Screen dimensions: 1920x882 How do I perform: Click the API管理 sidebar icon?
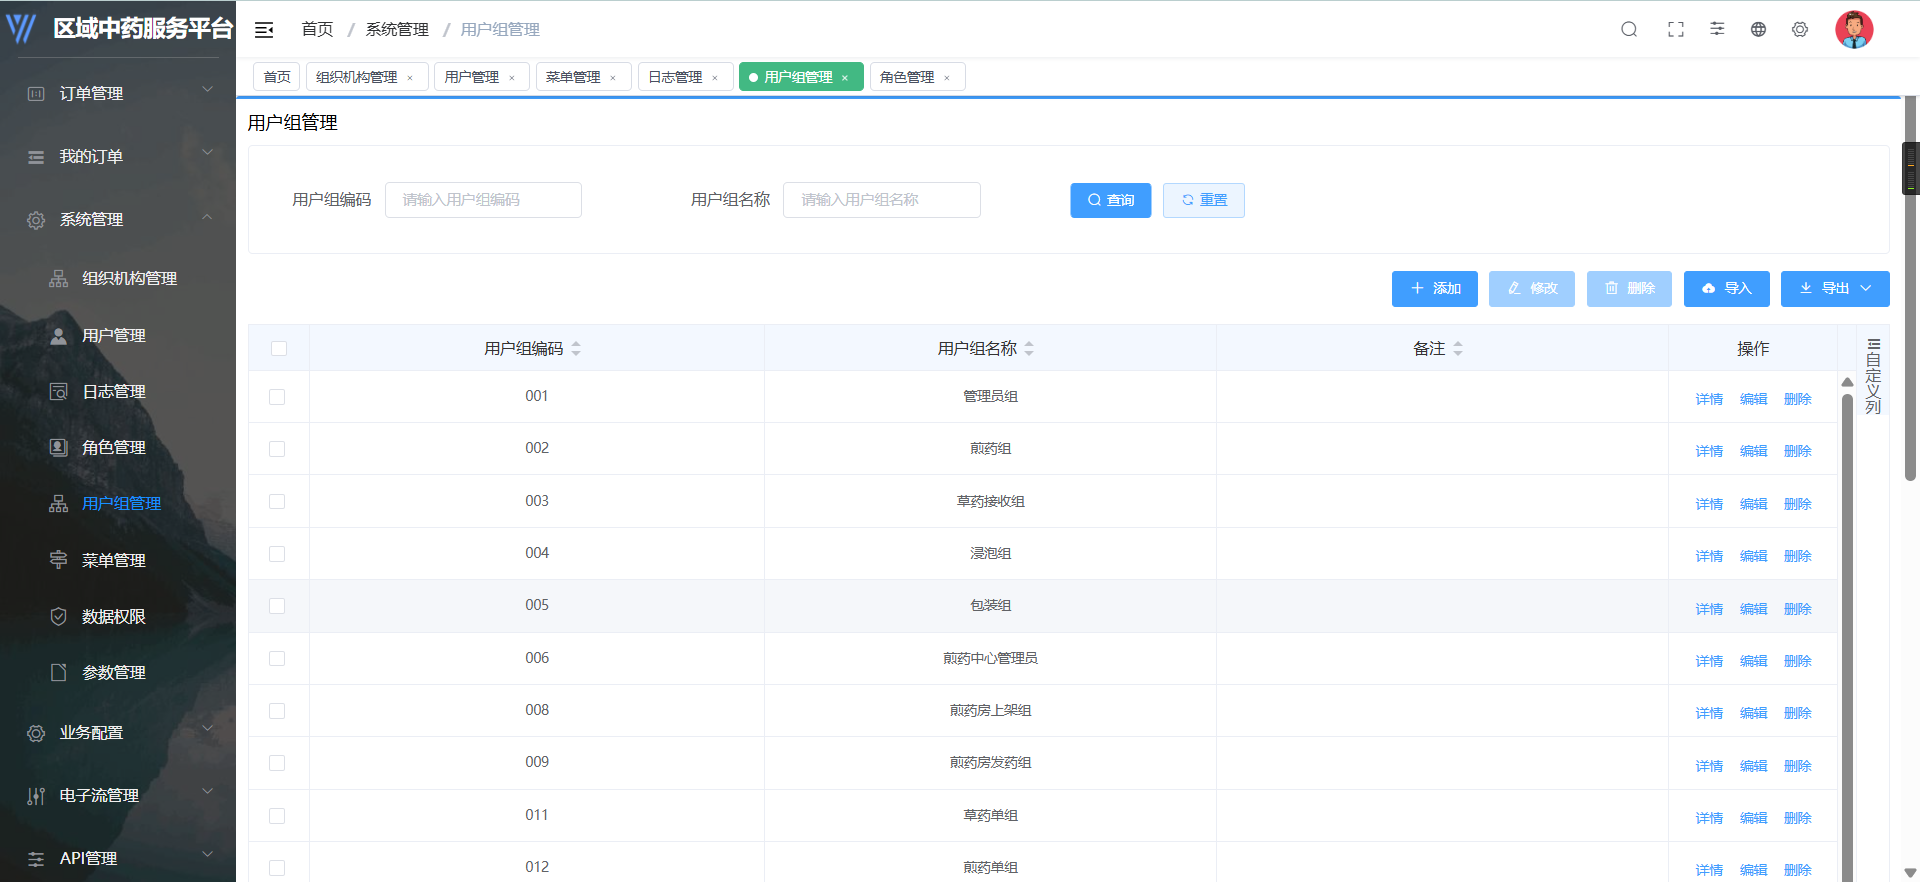click(x=36, y=859)
